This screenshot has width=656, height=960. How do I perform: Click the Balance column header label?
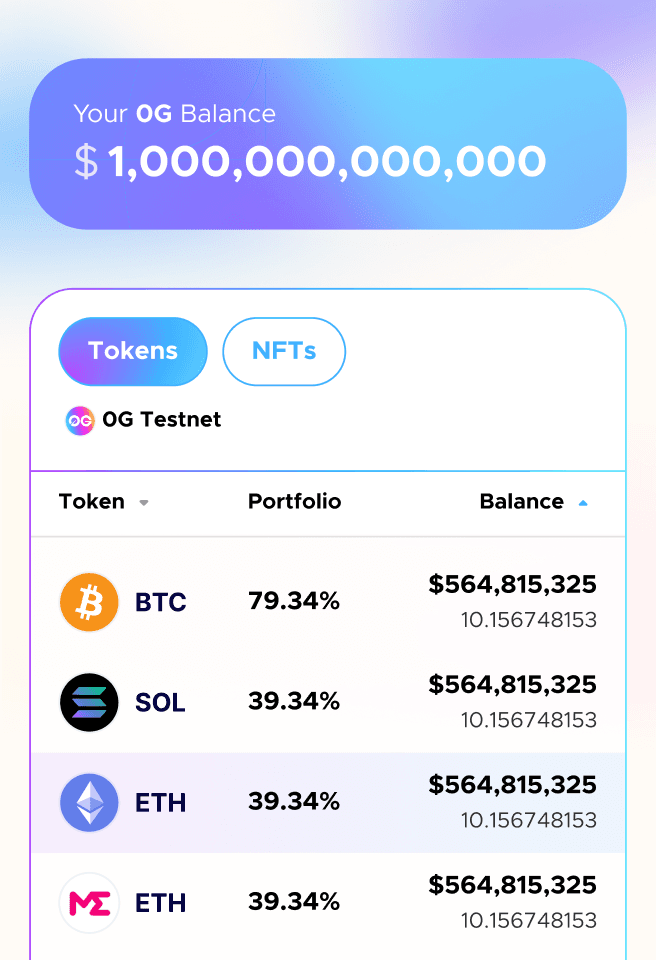coord(522,502)
